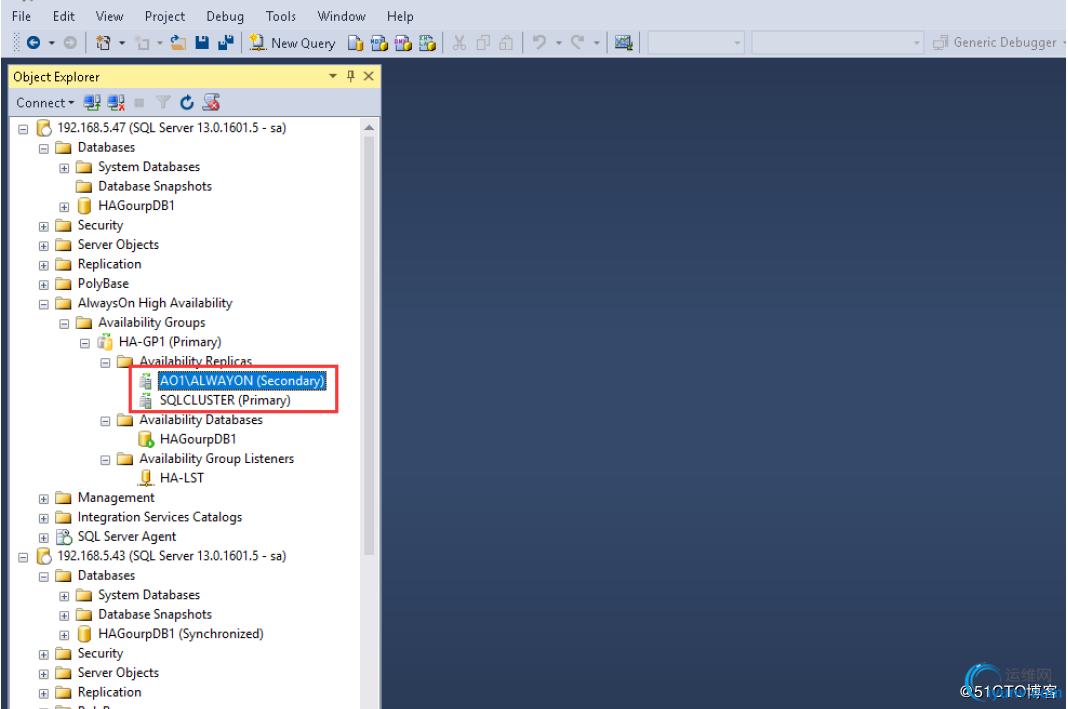Open the Help menu
Image resolution: width=1068 pixels, height=709 pixels.
pyautogui.click(x=400, y=16)
